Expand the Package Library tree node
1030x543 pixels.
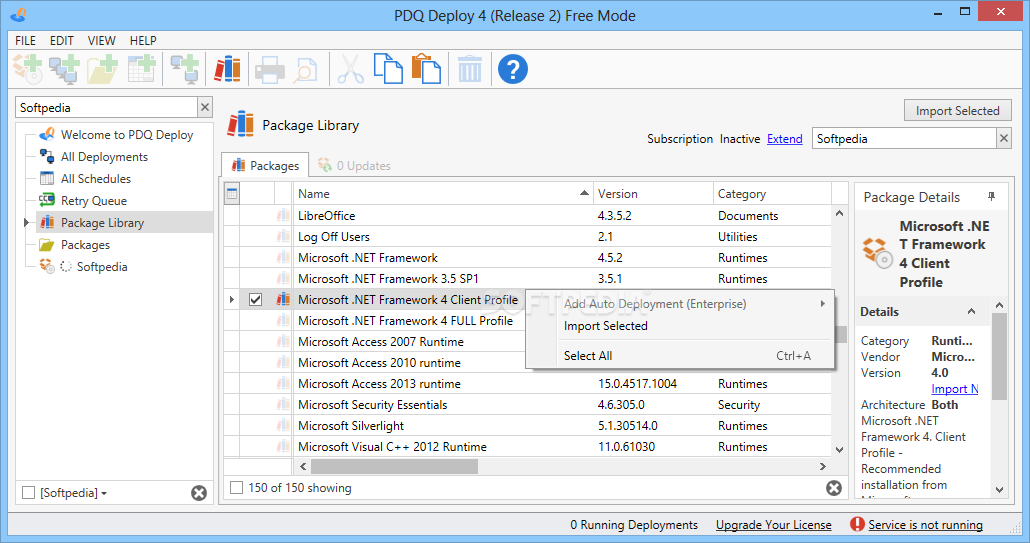[26, 223]
